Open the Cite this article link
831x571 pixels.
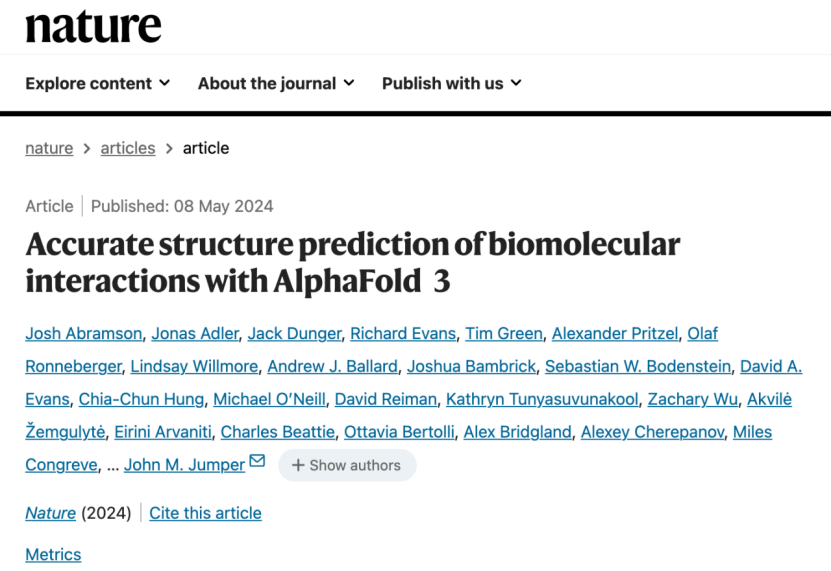pos(205,513)
